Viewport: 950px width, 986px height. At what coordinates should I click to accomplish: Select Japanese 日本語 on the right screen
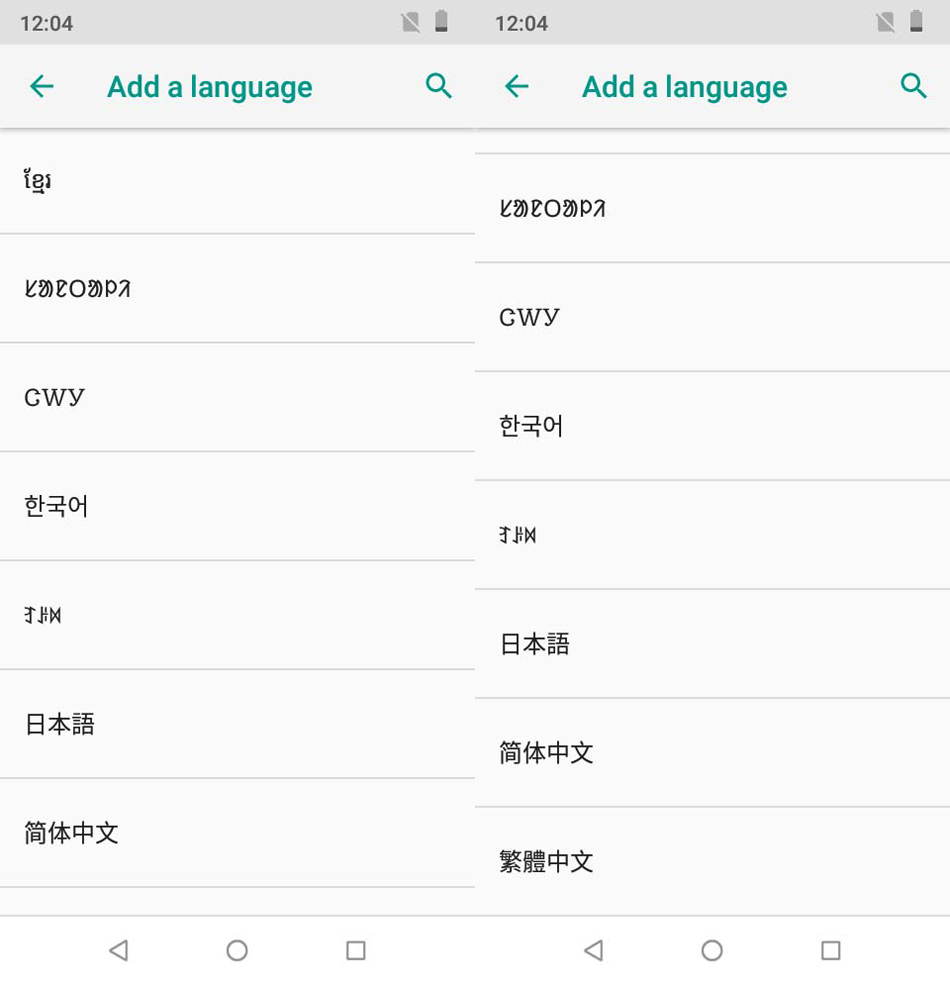click(x=712, y=644)
